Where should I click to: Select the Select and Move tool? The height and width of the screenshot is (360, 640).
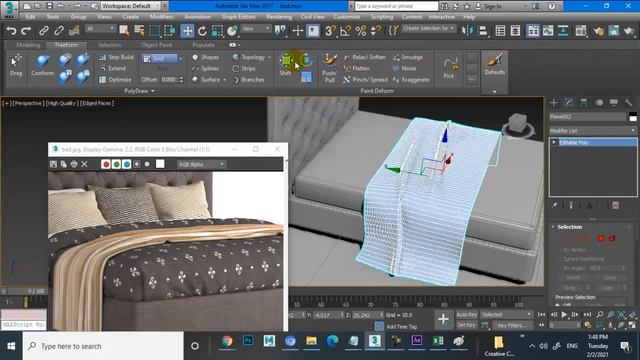pyautogui.click(x=187, y=31)
